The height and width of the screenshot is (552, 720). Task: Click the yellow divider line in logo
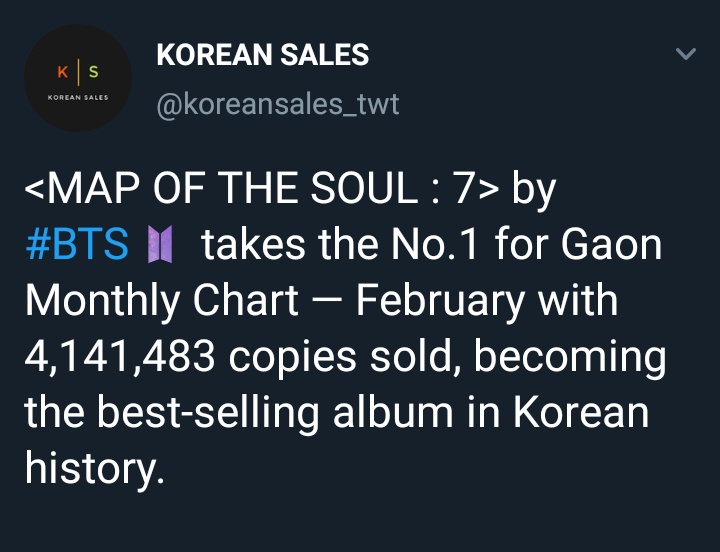pos(79,72)
